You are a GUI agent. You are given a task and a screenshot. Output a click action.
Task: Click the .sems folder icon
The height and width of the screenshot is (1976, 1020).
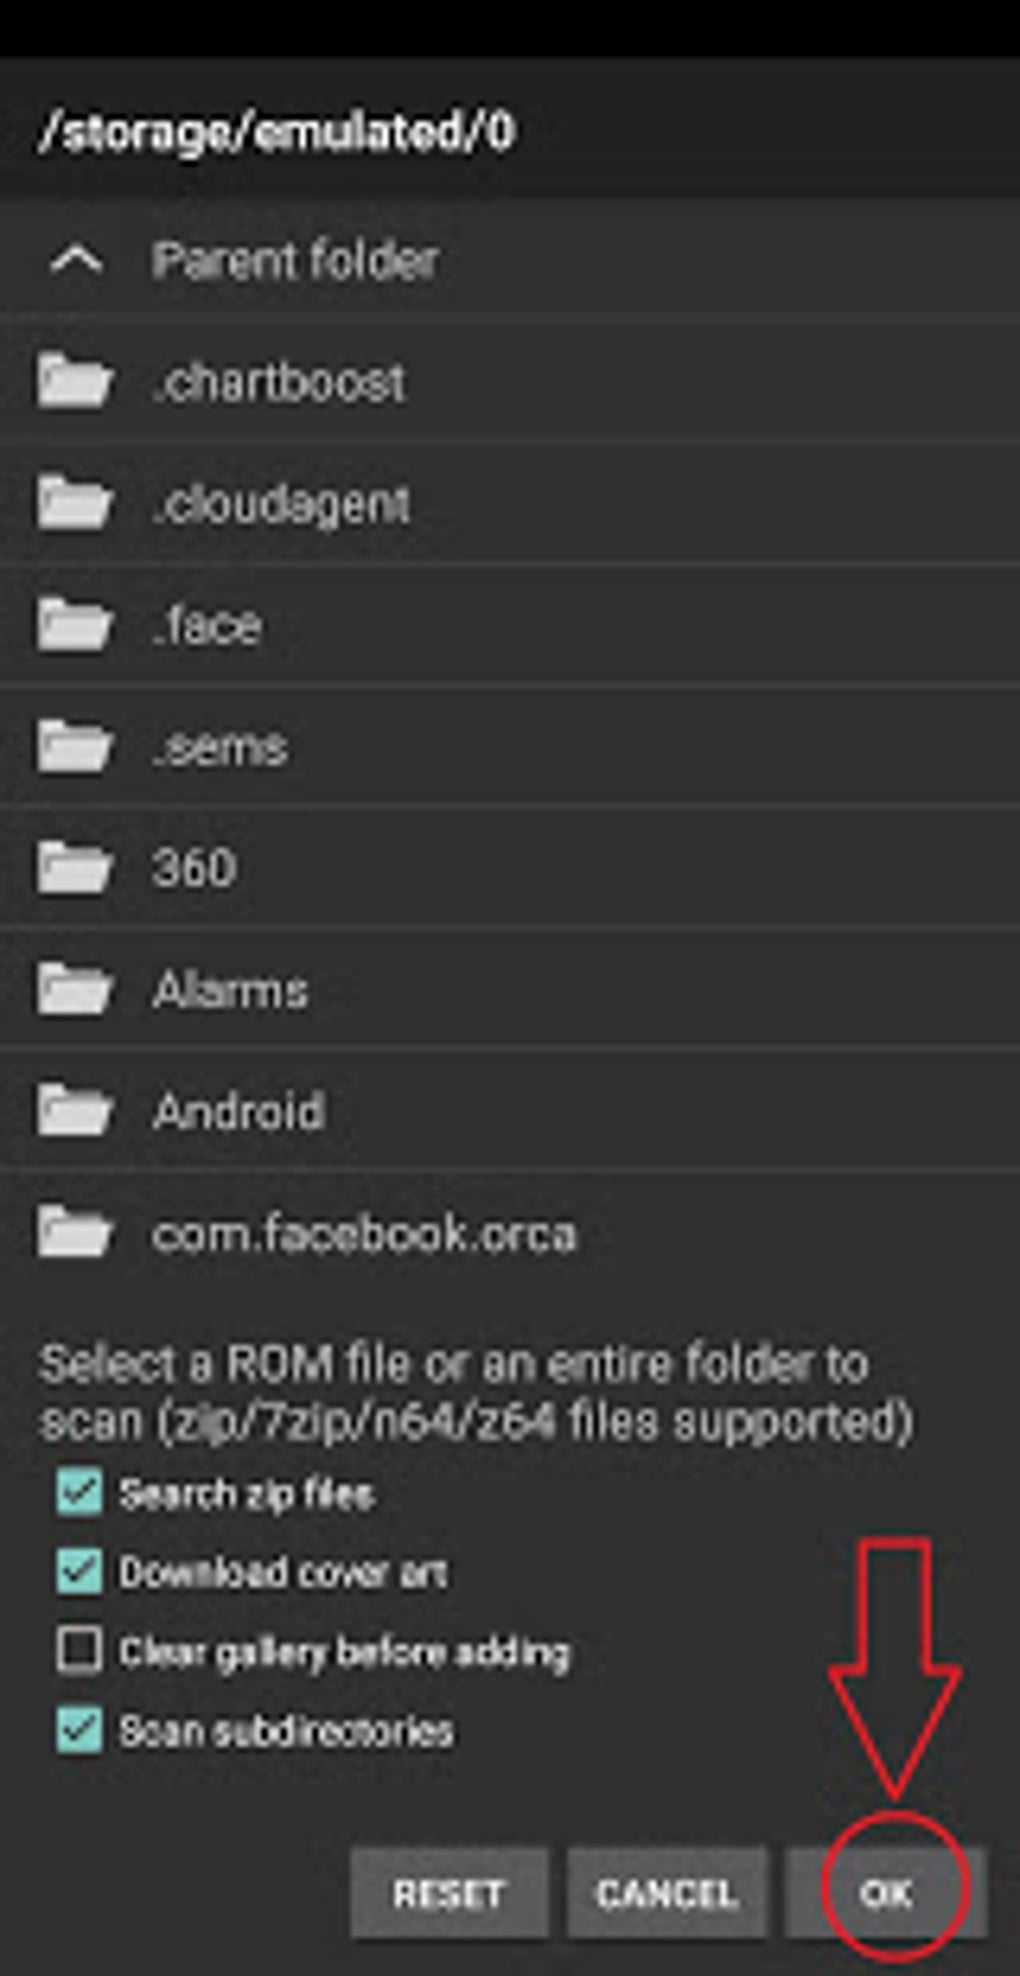click(74, 745)
